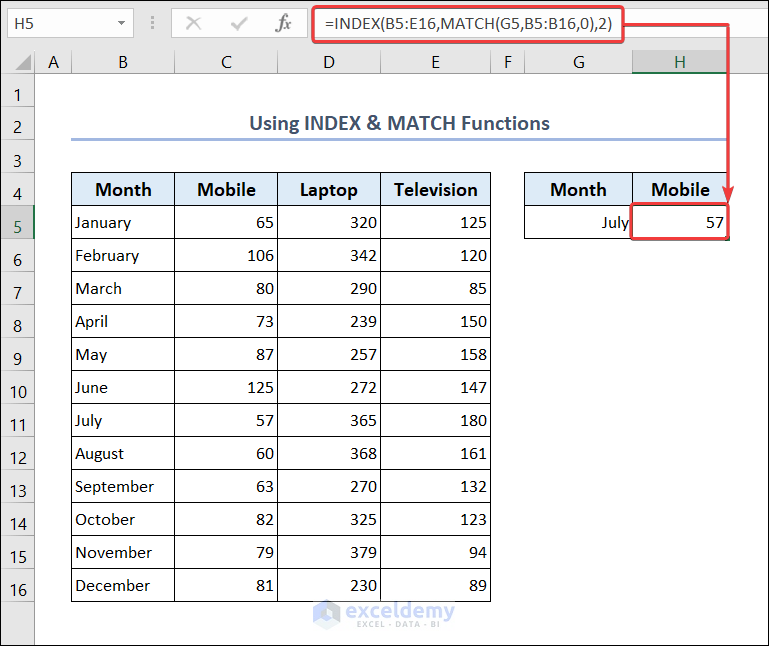769x646 pixels.
Task: Select March Laptop value 290
Action: coord(329,288)
